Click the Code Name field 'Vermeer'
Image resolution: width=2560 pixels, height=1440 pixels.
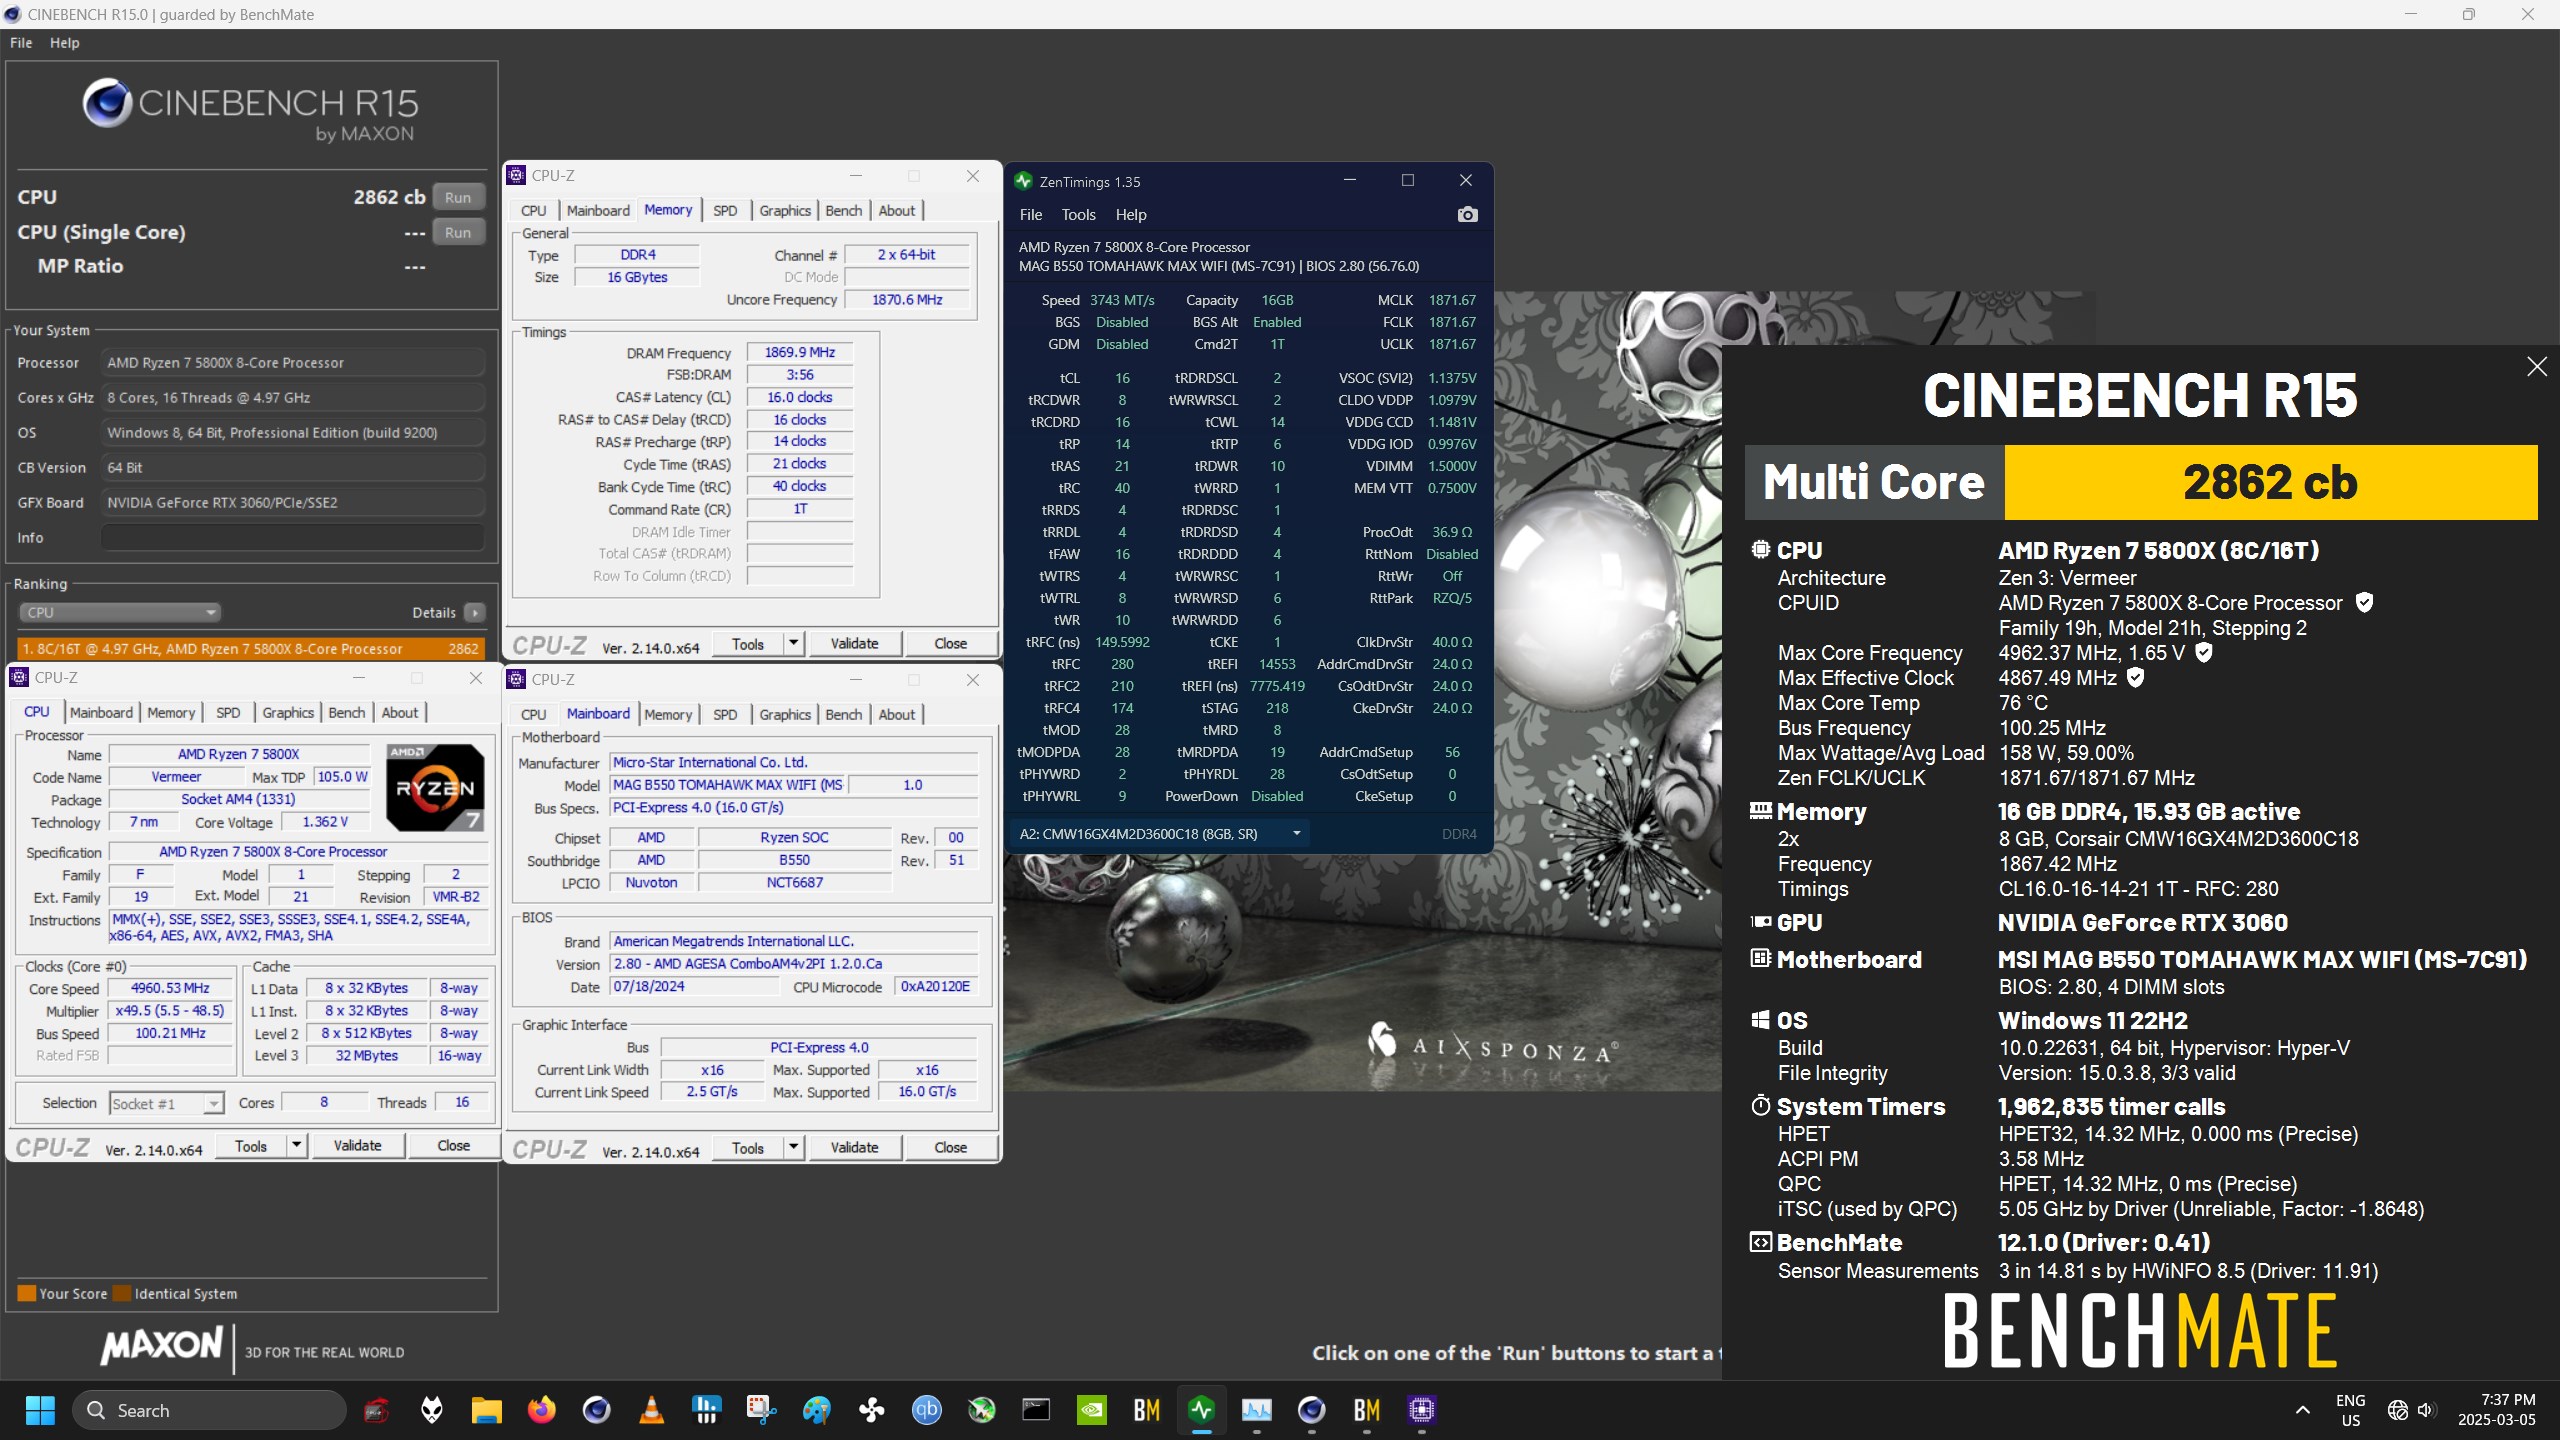(x=176, y=776)
